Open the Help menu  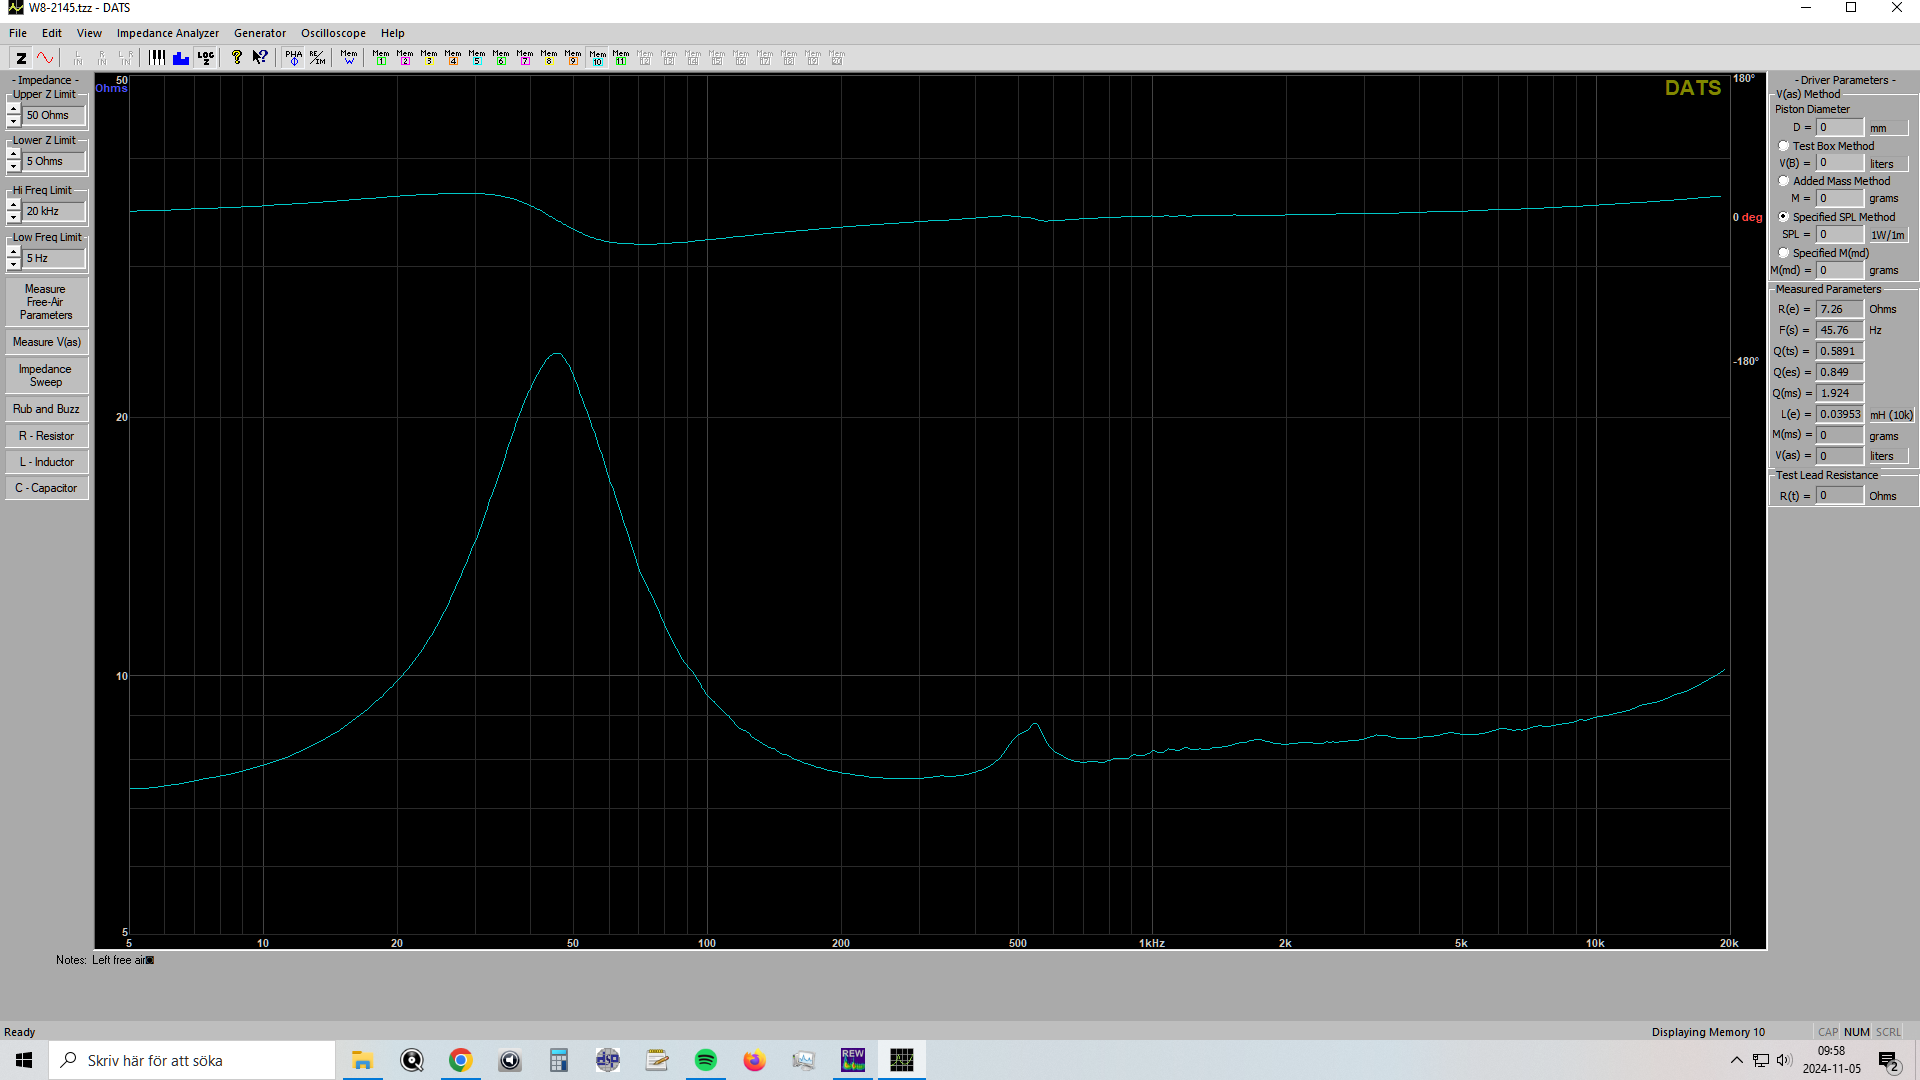click(x=392, y=33)
